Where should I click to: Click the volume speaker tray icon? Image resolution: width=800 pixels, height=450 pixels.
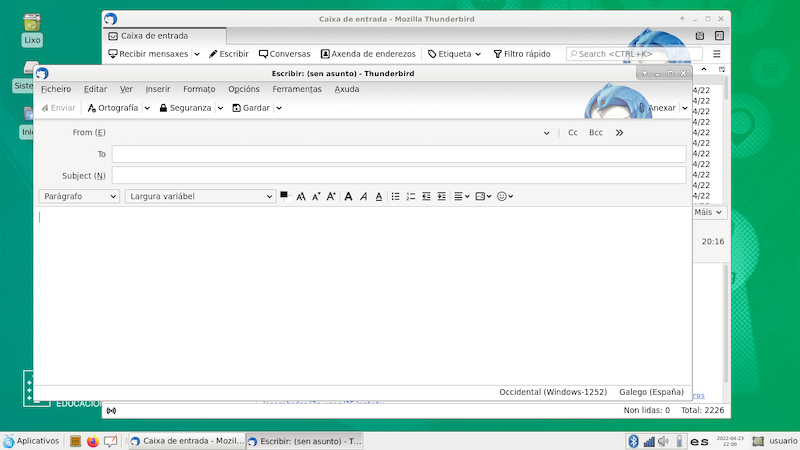(x=663, y=441)
